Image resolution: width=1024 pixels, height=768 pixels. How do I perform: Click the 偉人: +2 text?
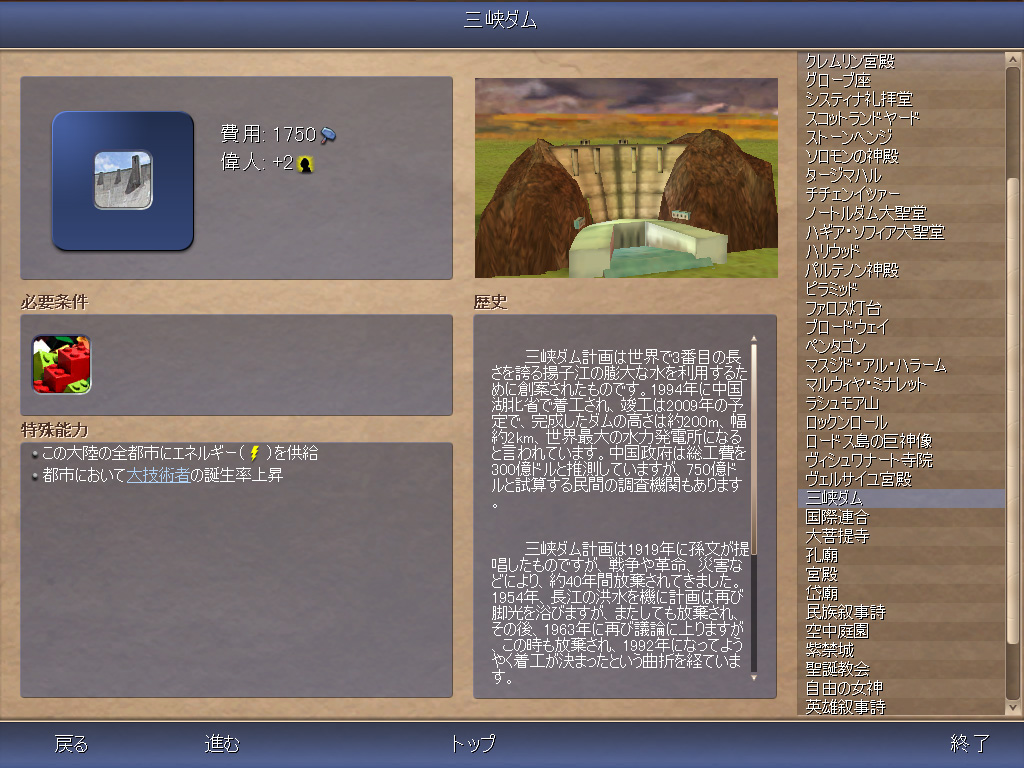[257, 162]
